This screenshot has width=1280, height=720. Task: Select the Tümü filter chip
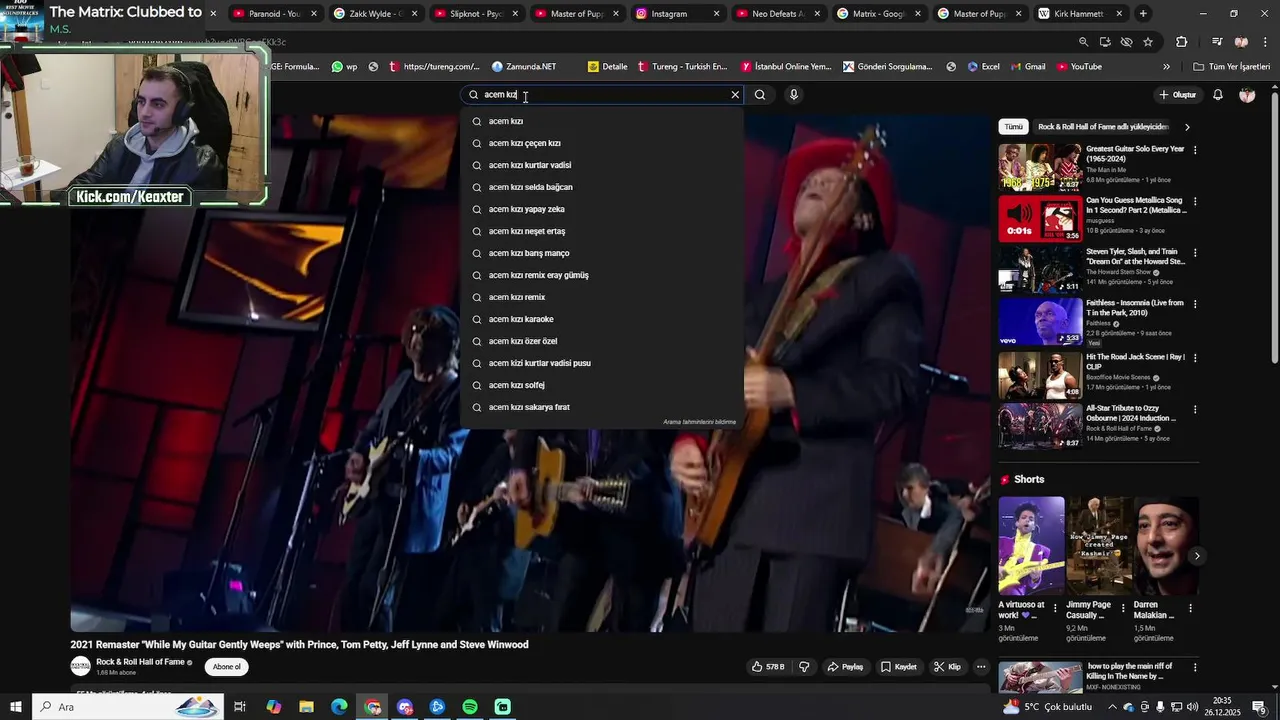pyautogui.click(x=1014, y=127)
